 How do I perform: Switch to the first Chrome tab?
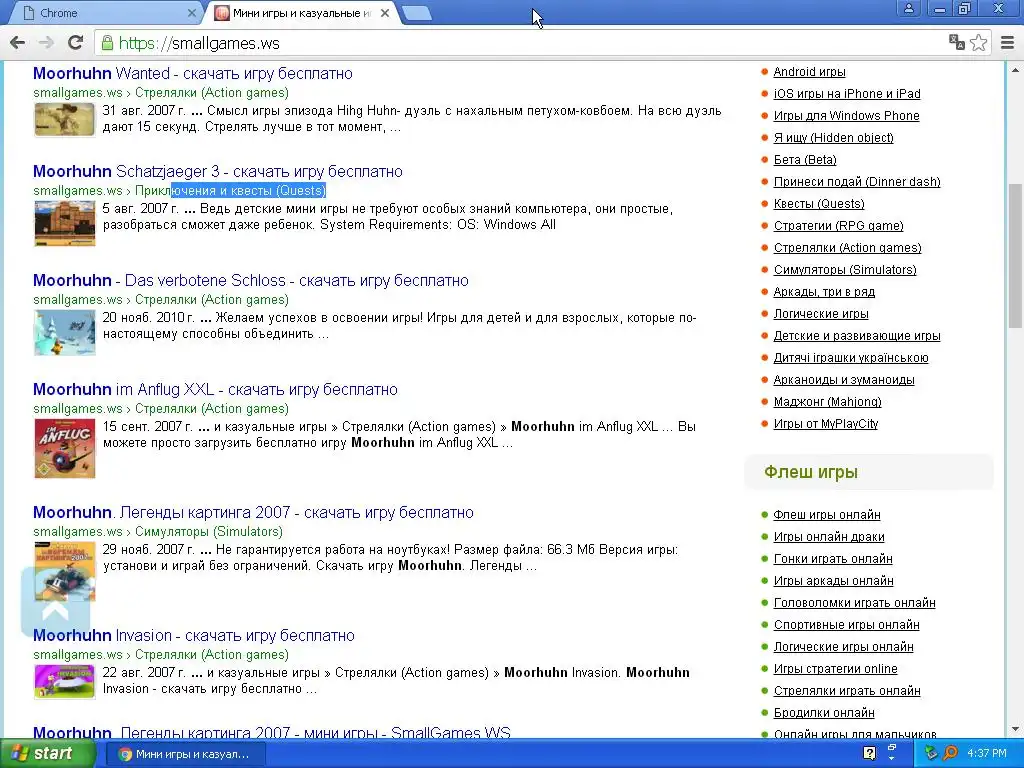point(104,13)
